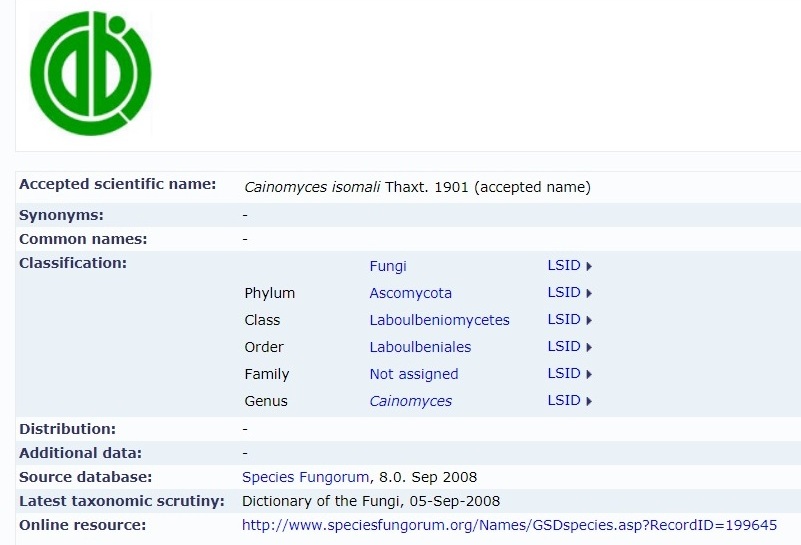Screen dimensions: 801x545
Task: Open the Species Fungorum source database link
Action: point(305,477)
